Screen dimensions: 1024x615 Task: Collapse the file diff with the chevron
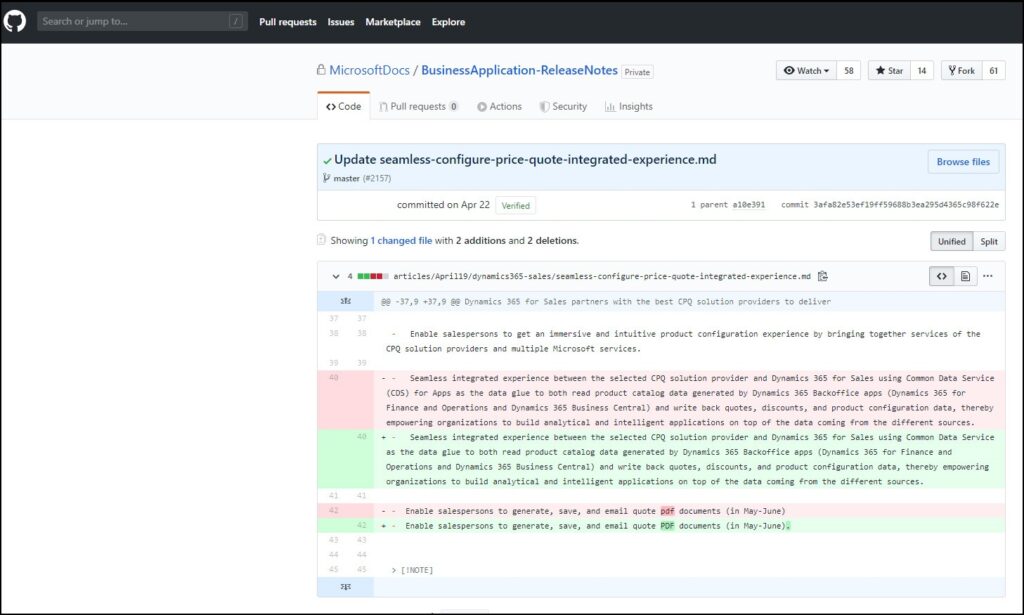(336, 276)
